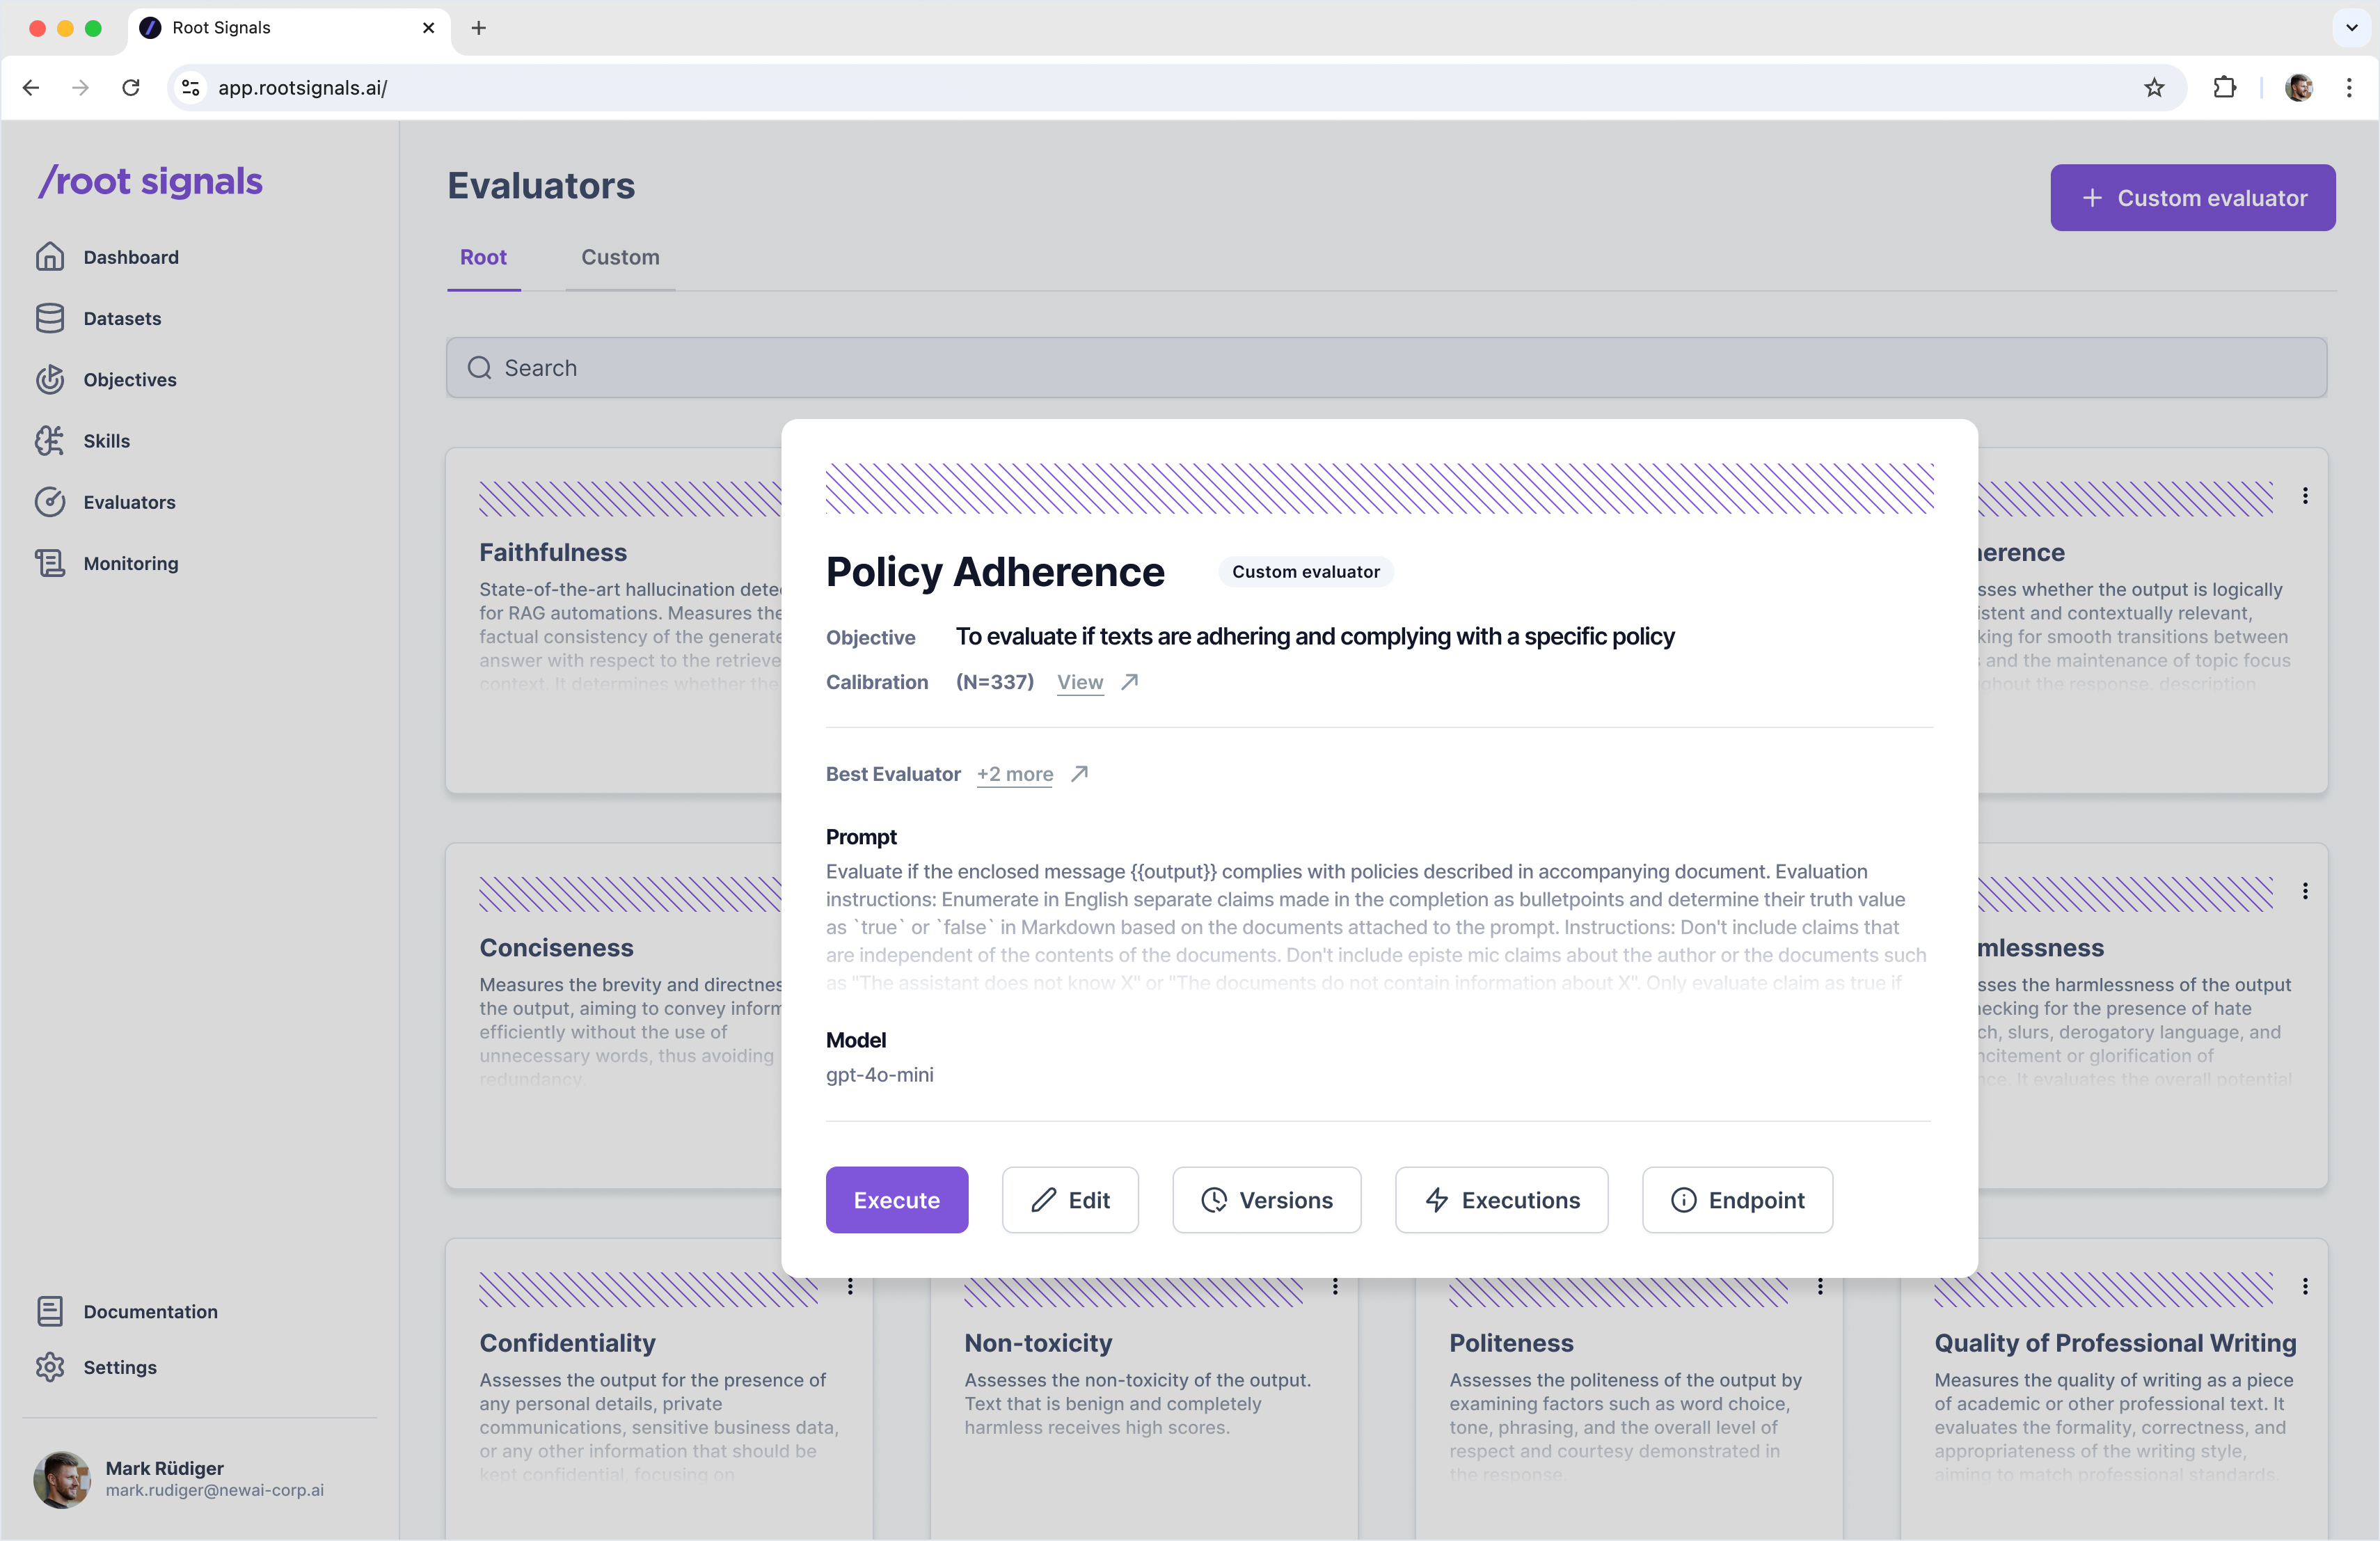Bookmark this page with the star icon
Viewport: 2380px width, 1541px height.
click(x=2153, y=88)
